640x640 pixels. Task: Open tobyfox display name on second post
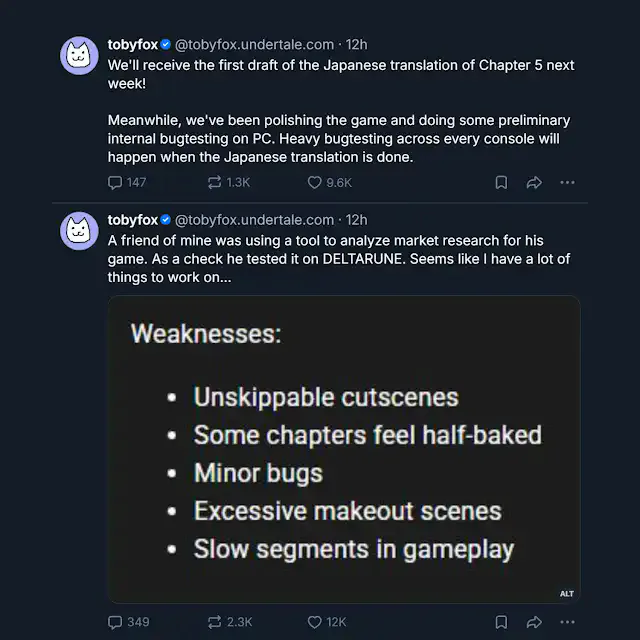pos(132,219)
